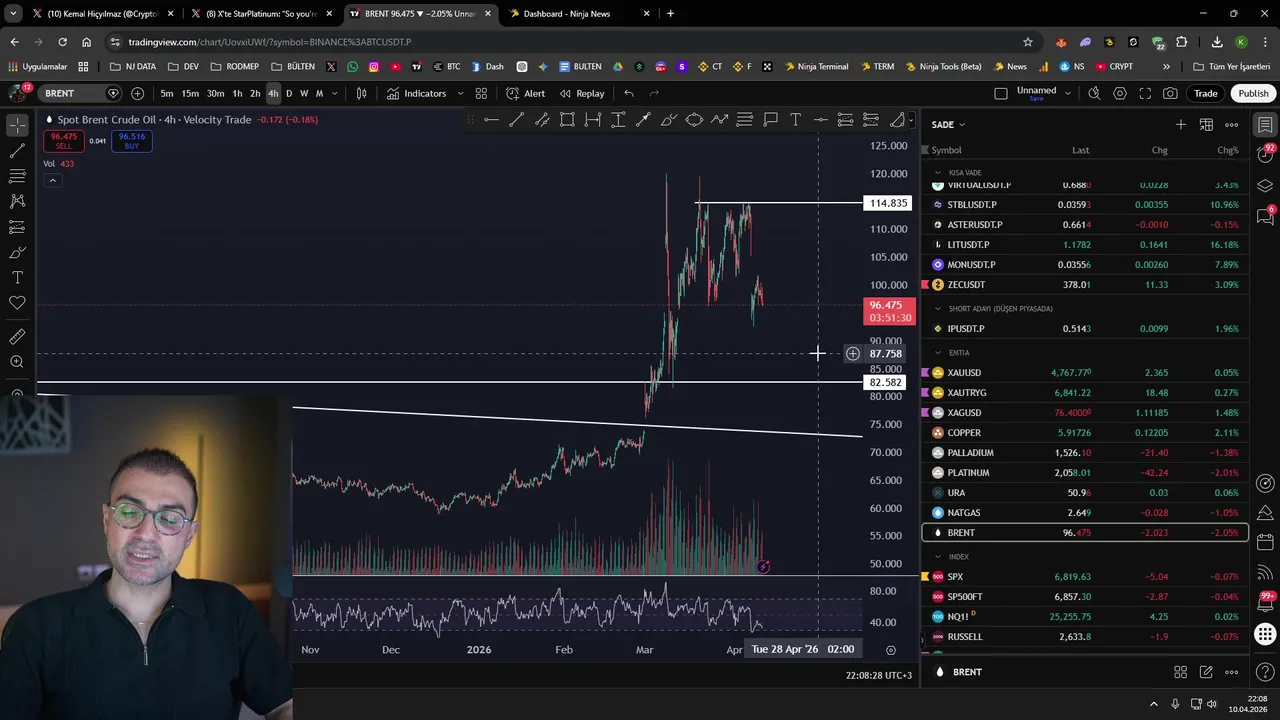
Task: Sort watchlist by Chg% column header
Action: pyautogui.click(x=1227, y=150)
